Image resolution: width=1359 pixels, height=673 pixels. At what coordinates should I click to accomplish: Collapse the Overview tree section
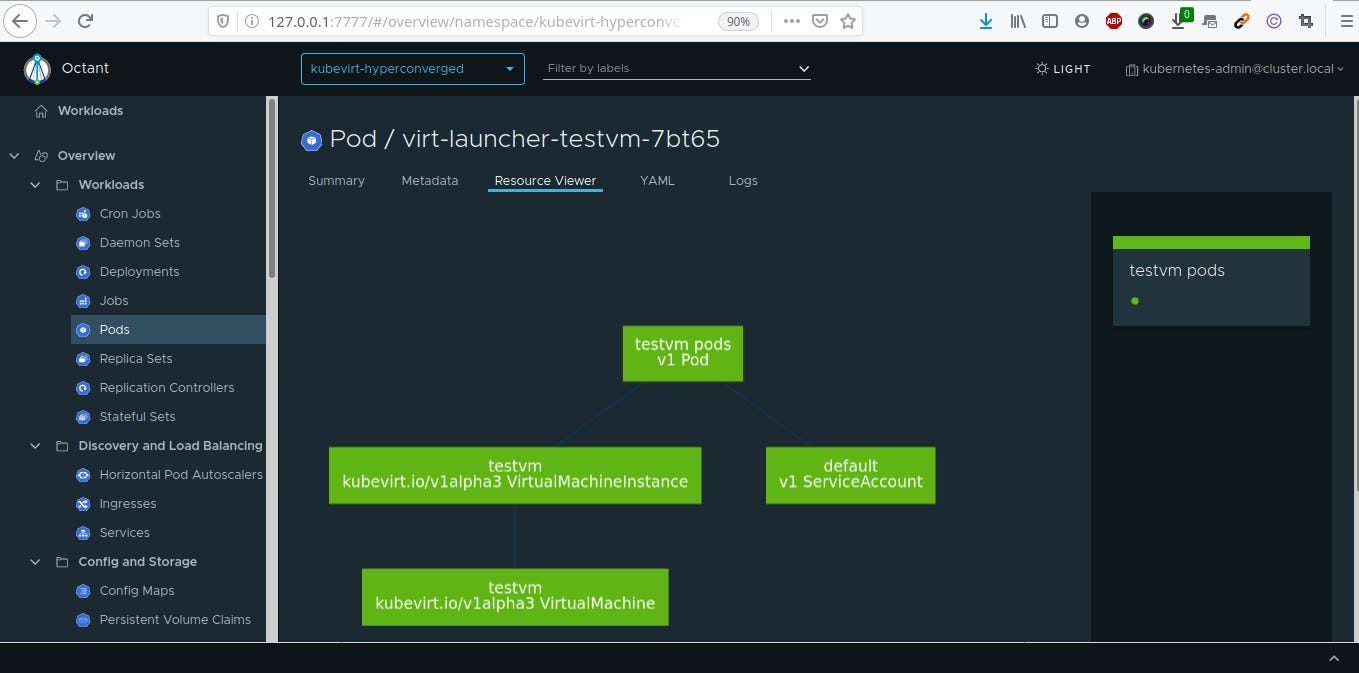point(14,156)
